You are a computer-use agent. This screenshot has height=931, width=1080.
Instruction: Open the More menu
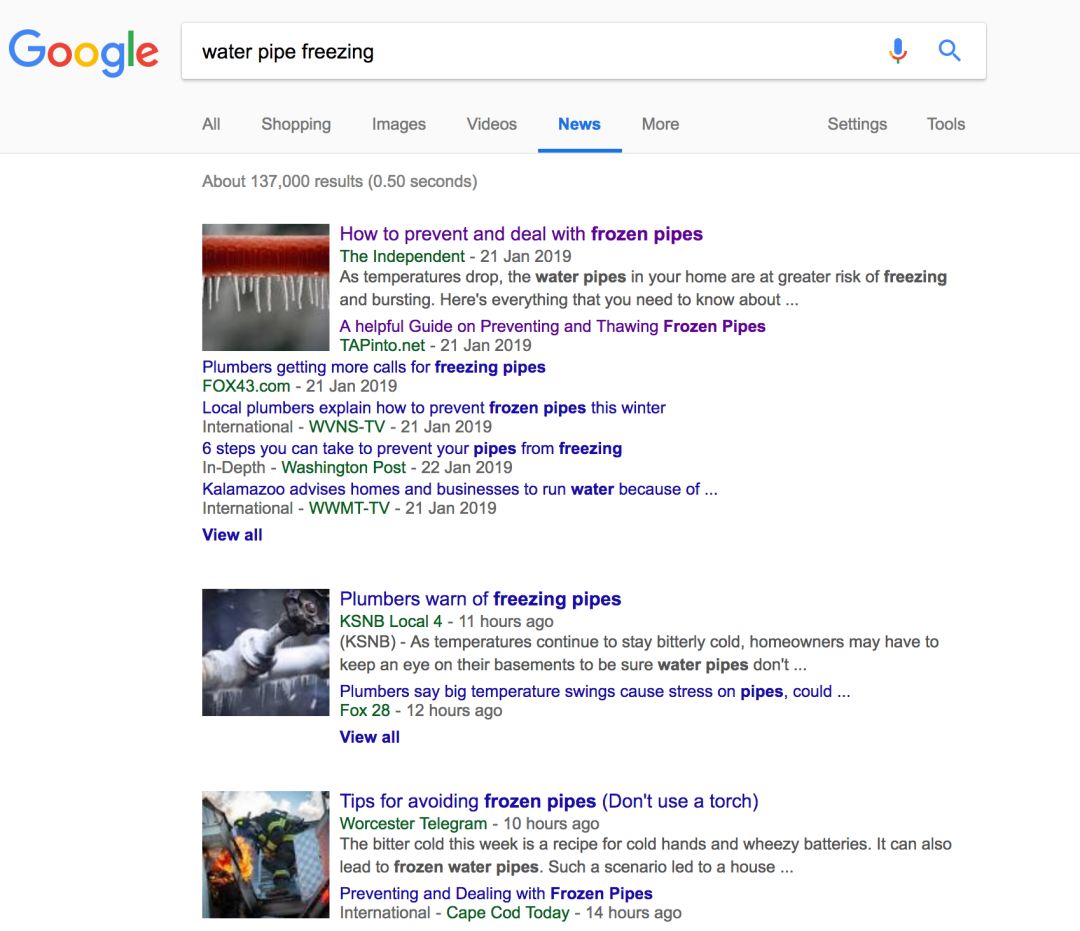pyautogui.click(x=661, y=124)
